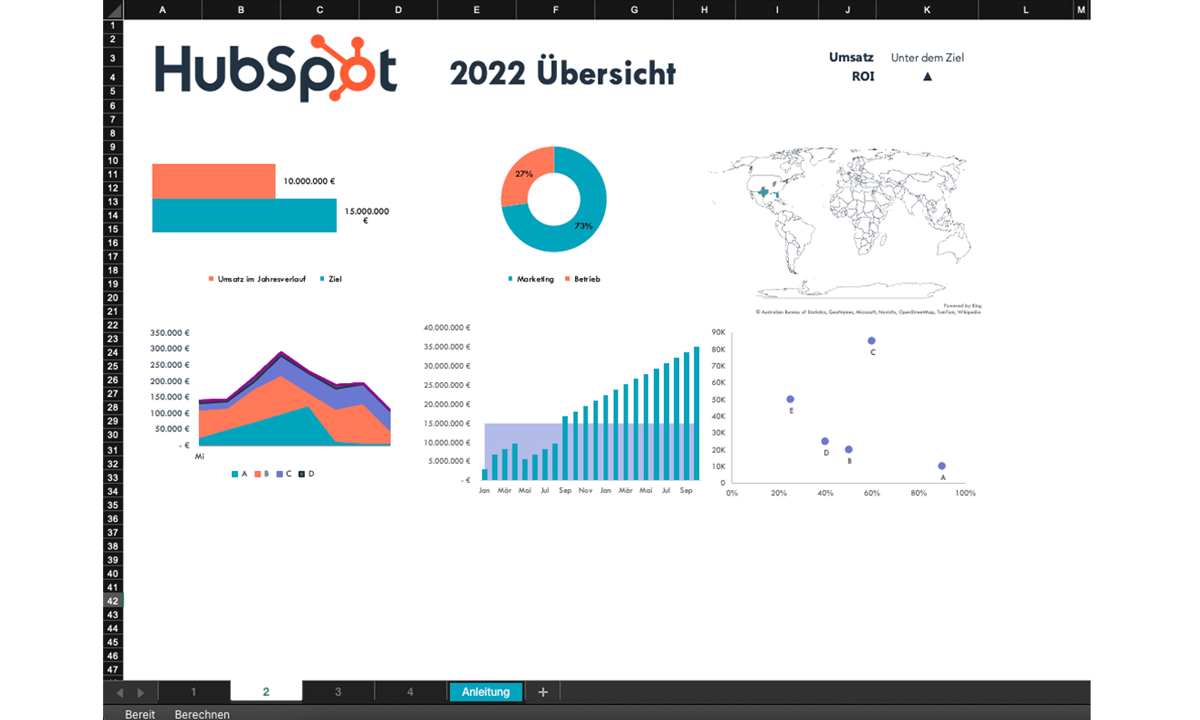Select column G header
1200x720 pixels.
pyautogui.click(x=633, y=10)
